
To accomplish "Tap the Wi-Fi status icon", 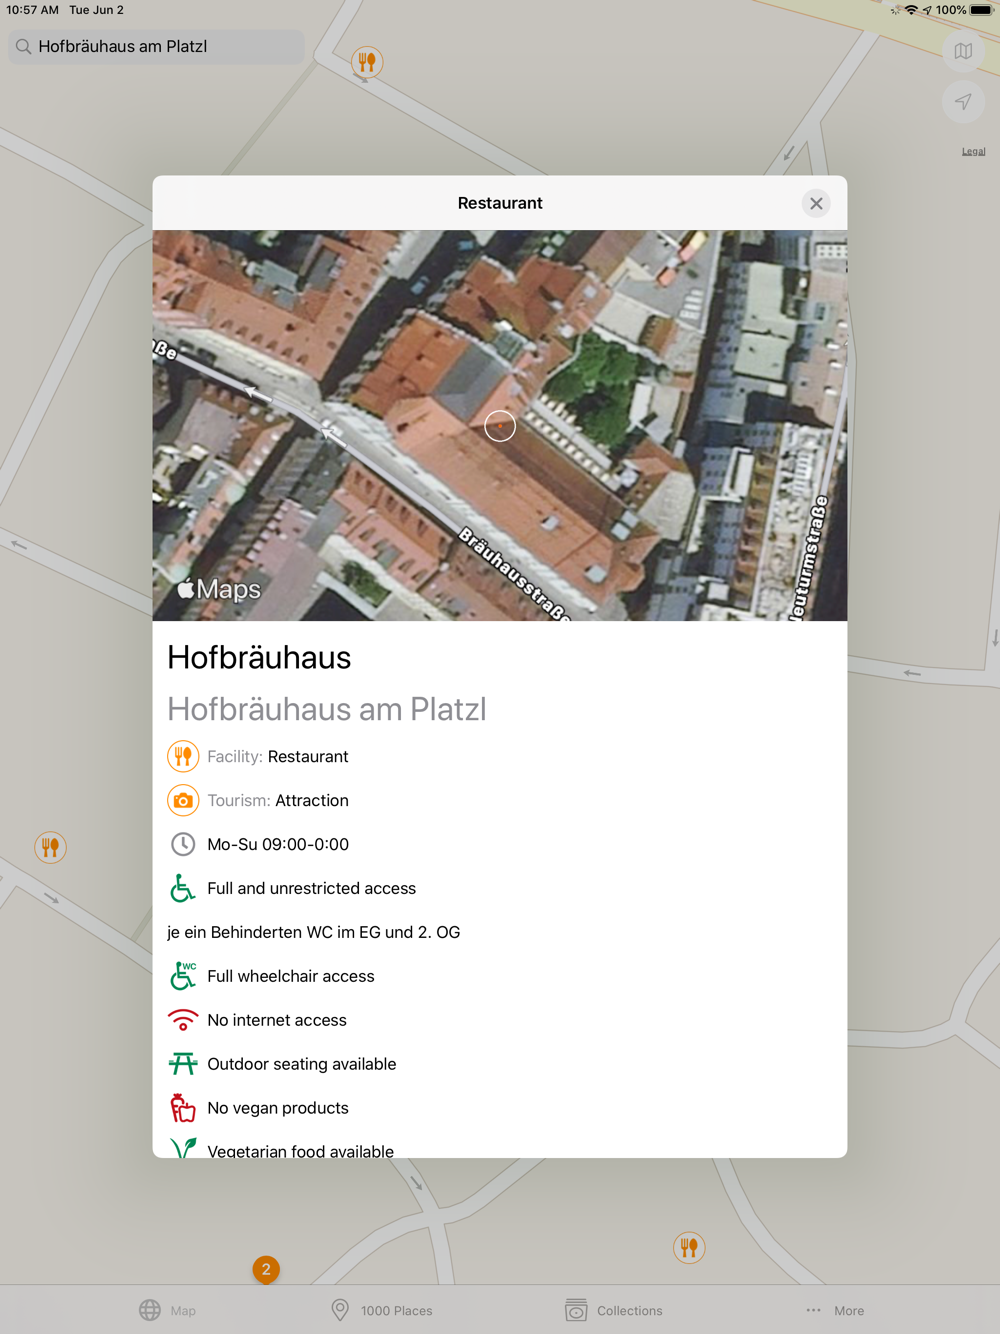I will coord(911,10).
